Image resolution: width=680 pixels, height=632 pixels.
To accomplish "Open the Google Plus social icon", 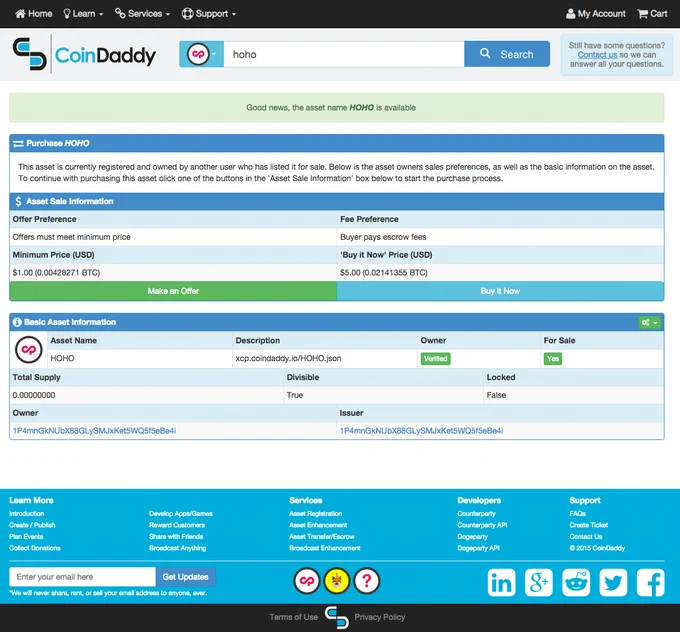I will coord(539,583).
